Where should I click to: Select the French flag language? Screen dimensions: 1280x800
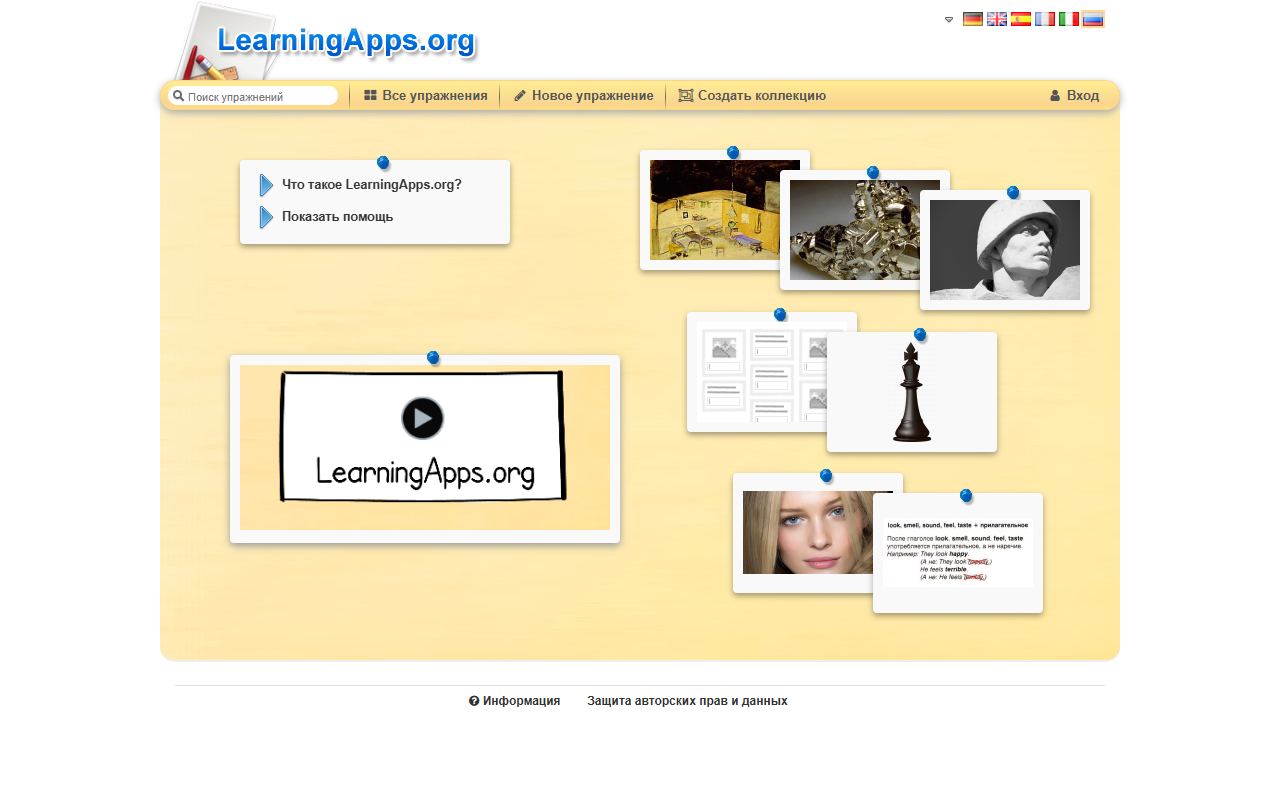point(1045,19)
